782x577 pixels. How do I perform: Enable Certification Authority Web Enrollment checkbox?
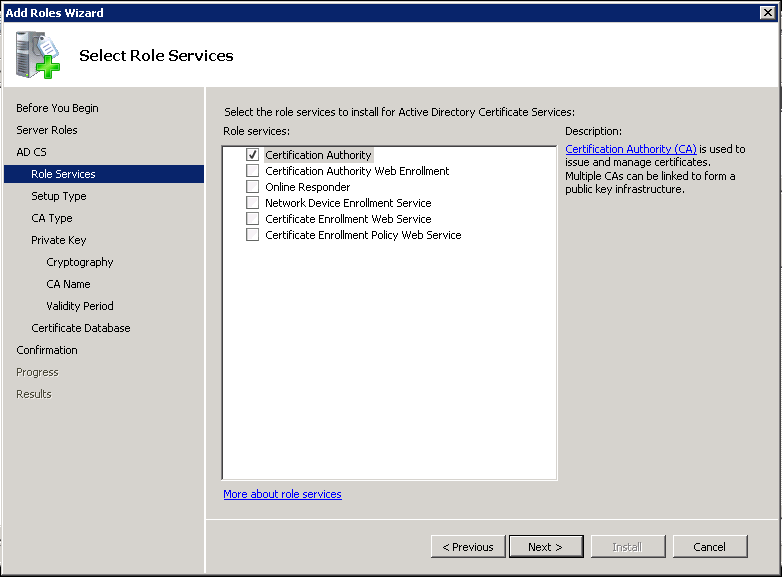click(x=252, y=171)
